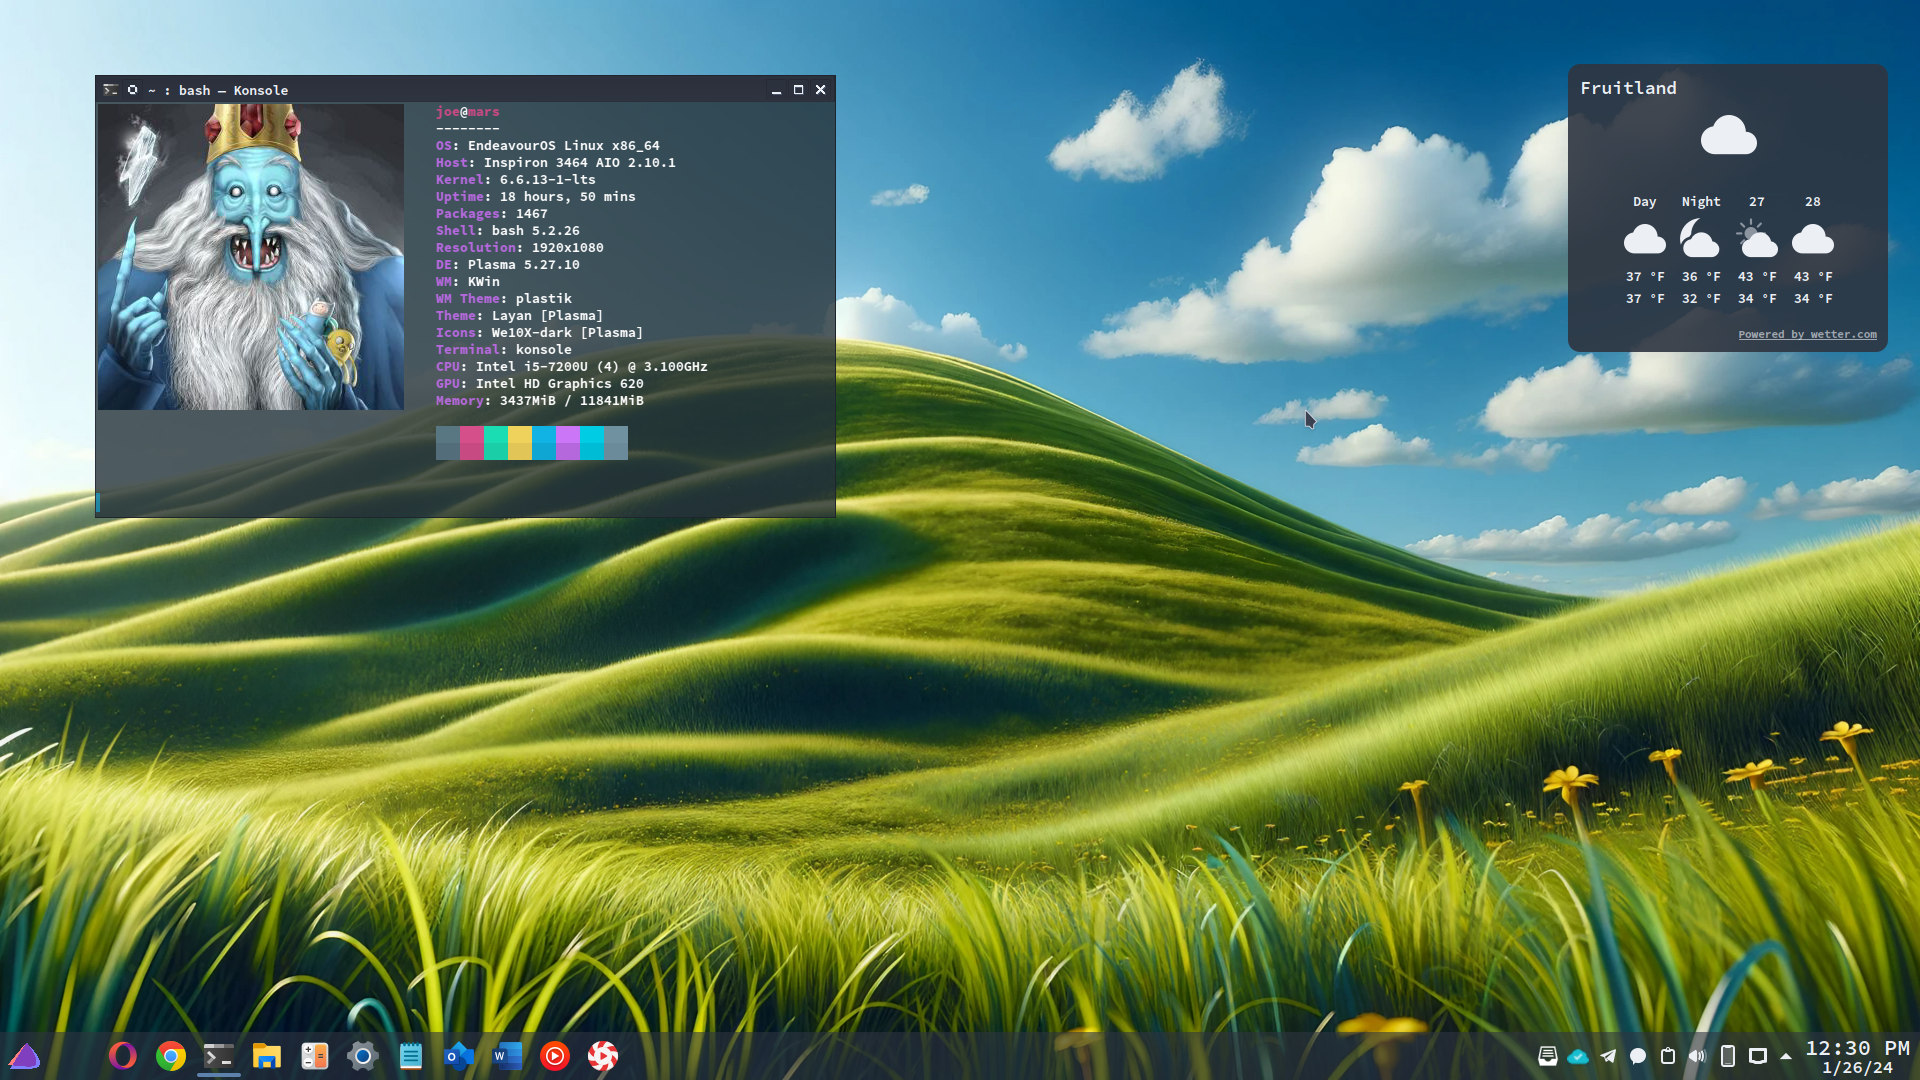This screenshot has width=1920, height=1080.
Task: Open the application launcher menu
Action: coord(24,1056)
